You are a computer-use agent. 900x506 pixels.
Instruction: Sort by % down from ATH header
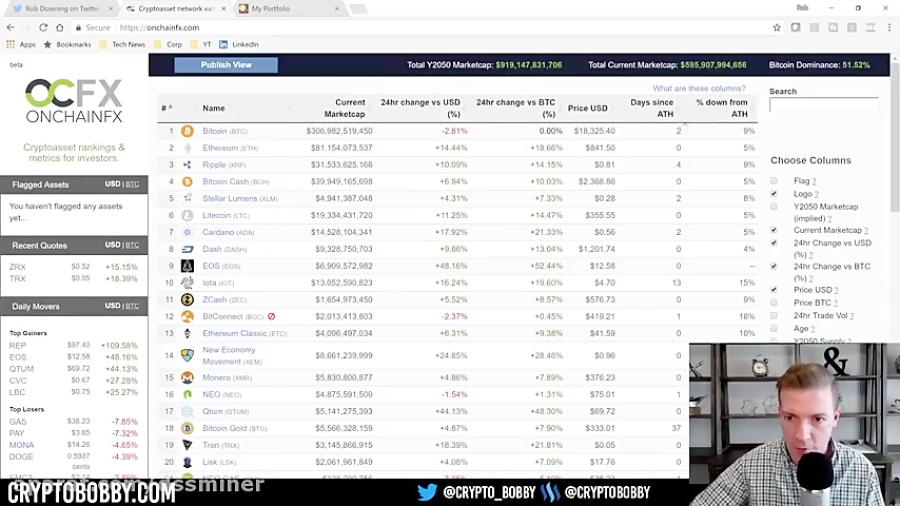click(x=721, y=108)
